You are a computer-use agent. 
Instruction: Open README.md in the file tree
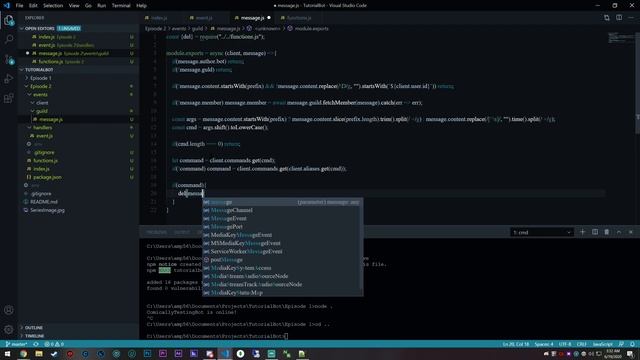tap(44, 202)
